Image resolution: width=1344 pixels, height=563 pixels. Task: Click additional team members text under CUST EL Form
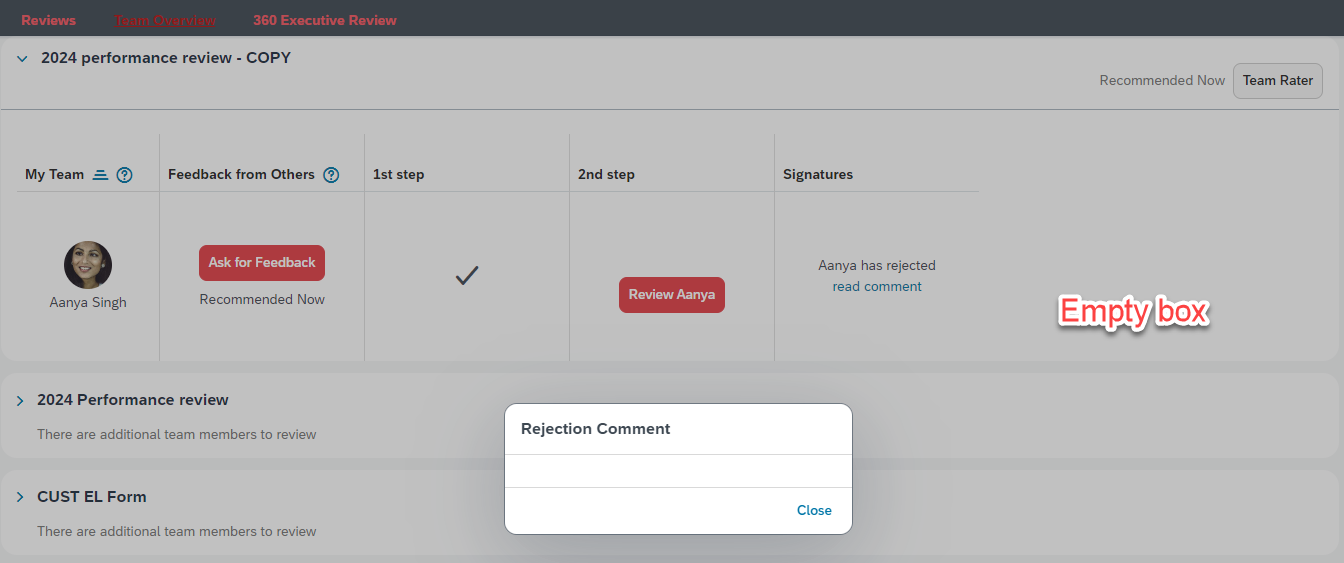point(177,532)
